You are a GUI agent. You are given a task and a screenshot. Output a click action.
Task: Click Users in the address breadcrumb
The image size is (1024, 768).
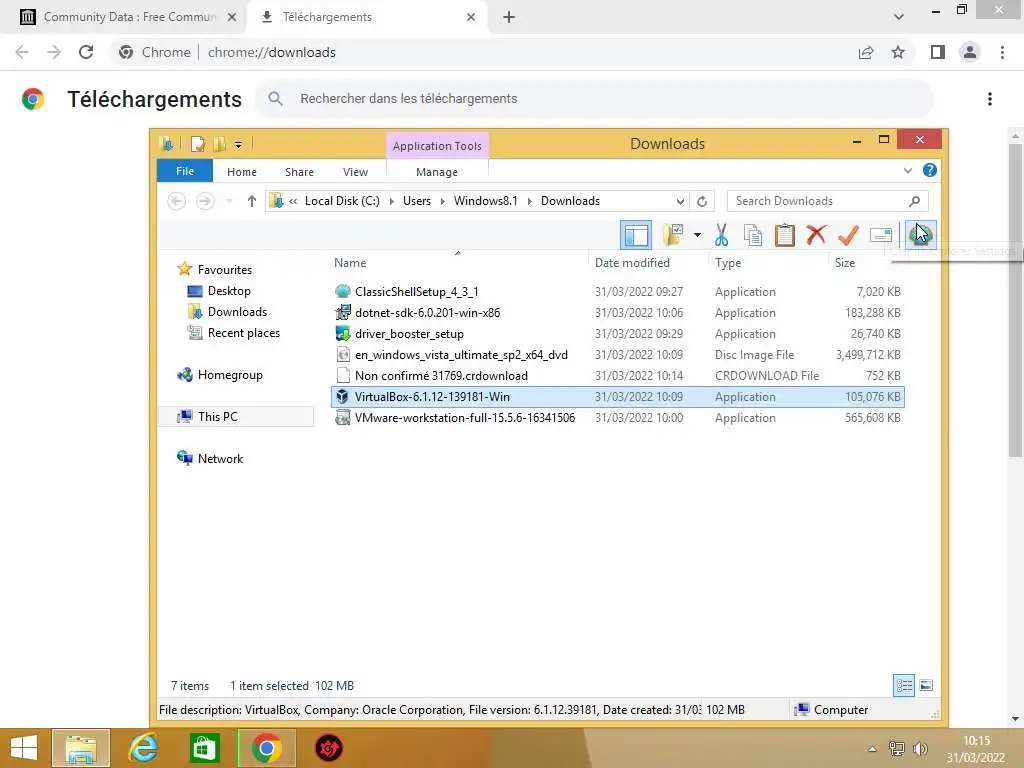(417, 201)
